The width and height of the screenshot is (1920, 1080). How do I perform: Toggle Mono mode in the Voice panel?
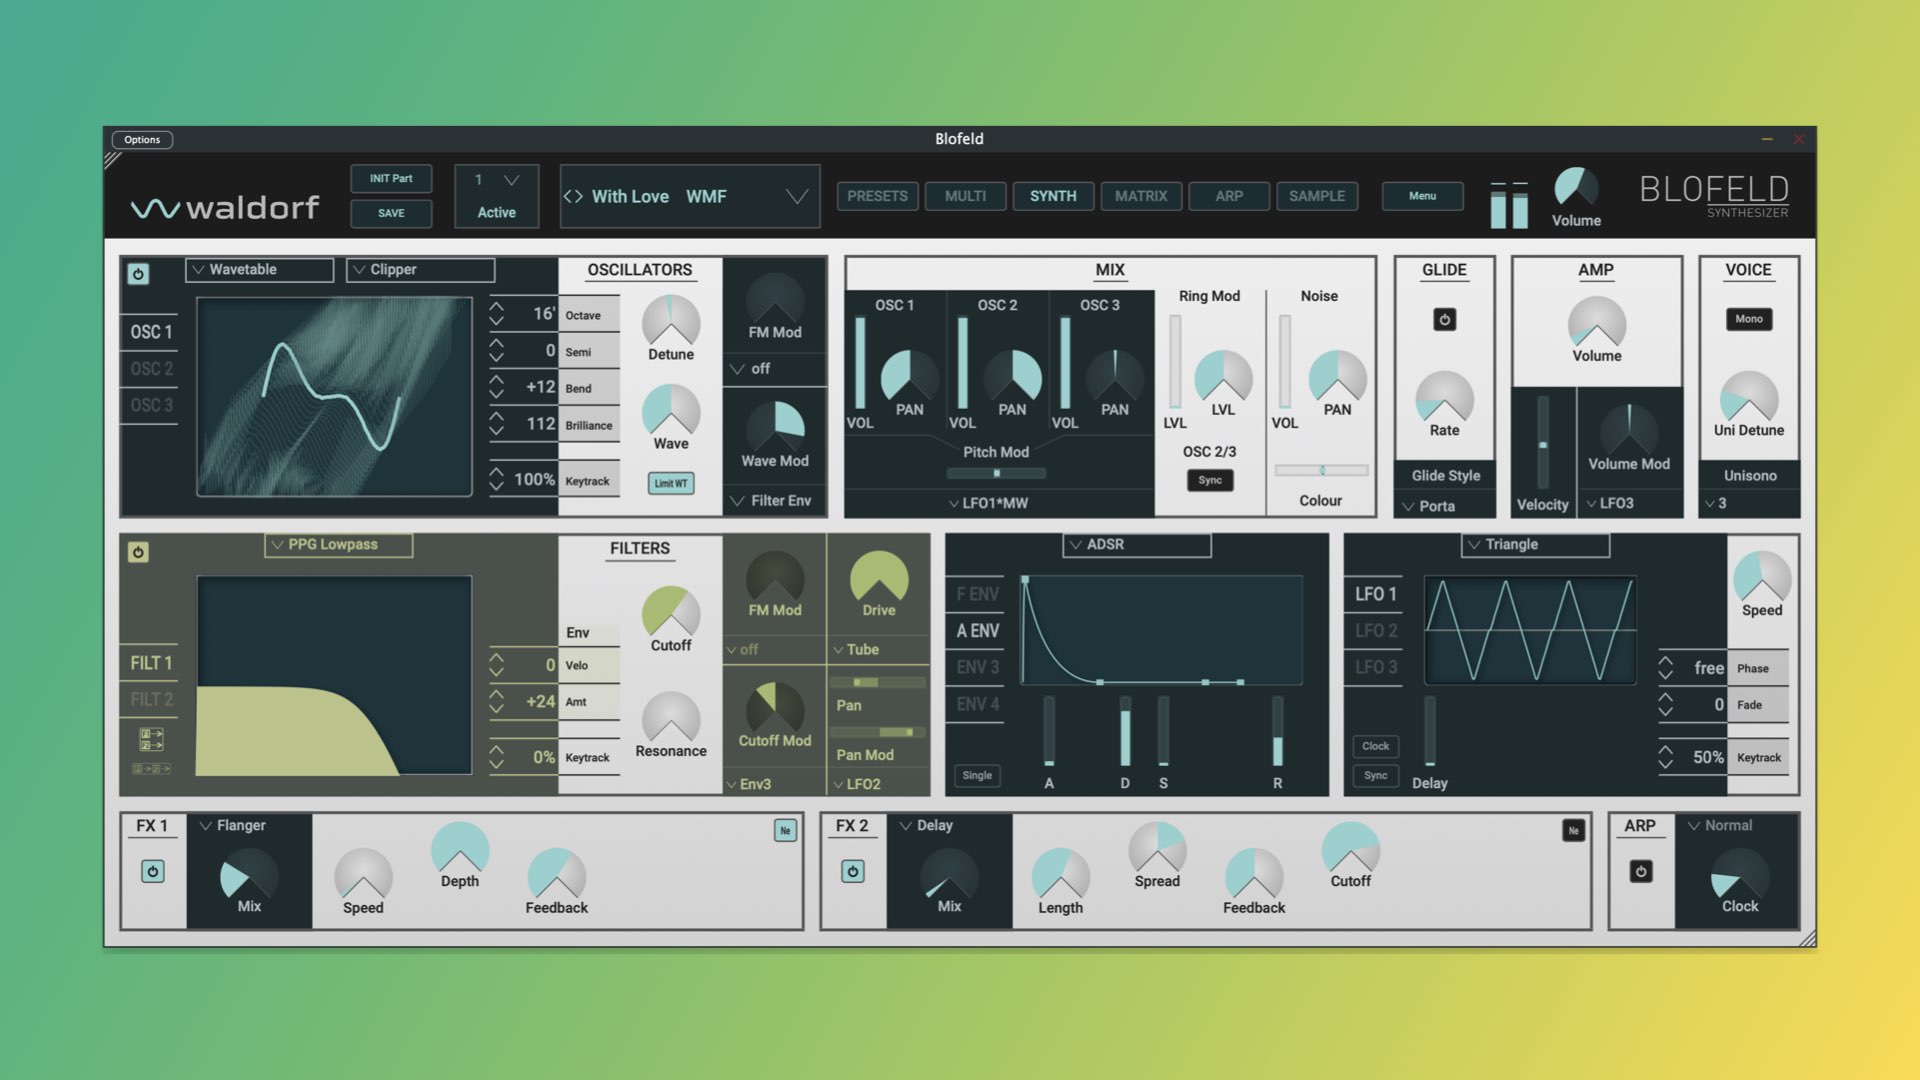pos(1748,319)
